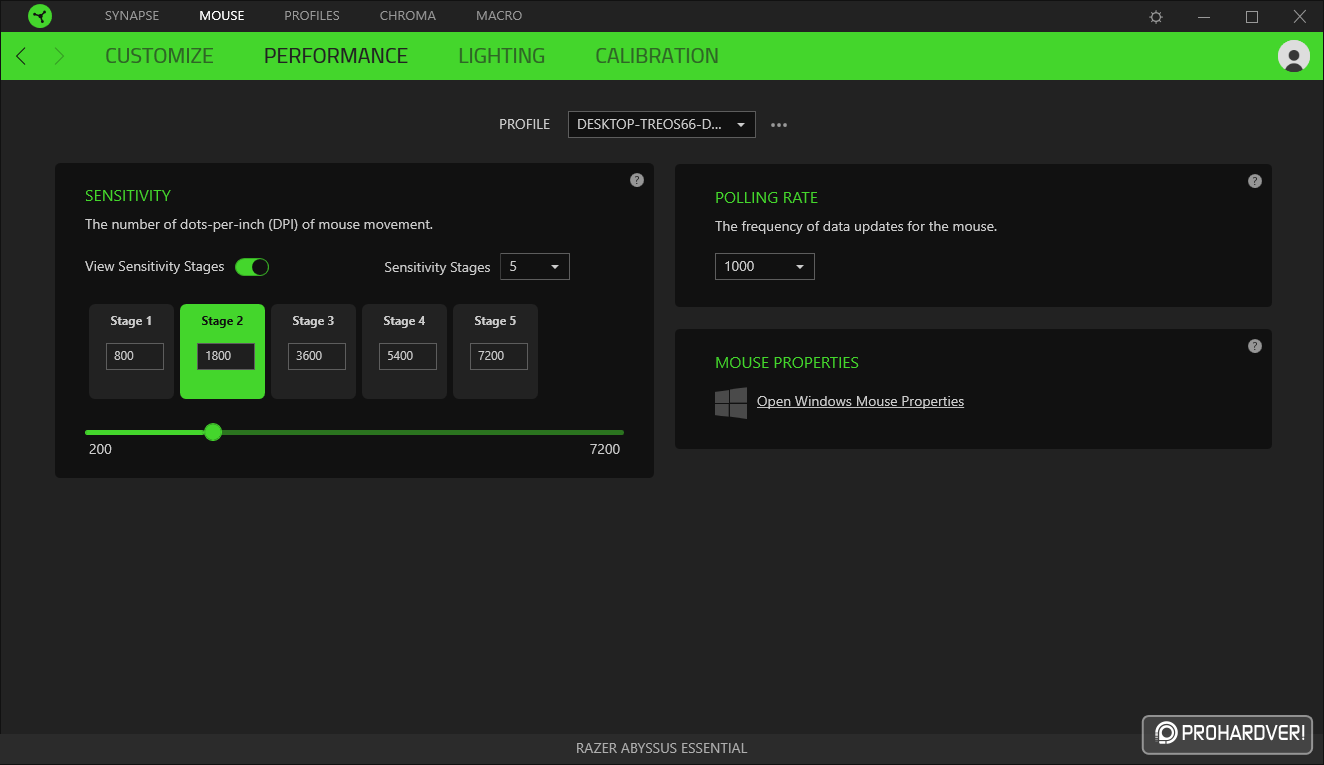Open the user account avatar
Screen dimensions: 1324x765
point(1294,56)
